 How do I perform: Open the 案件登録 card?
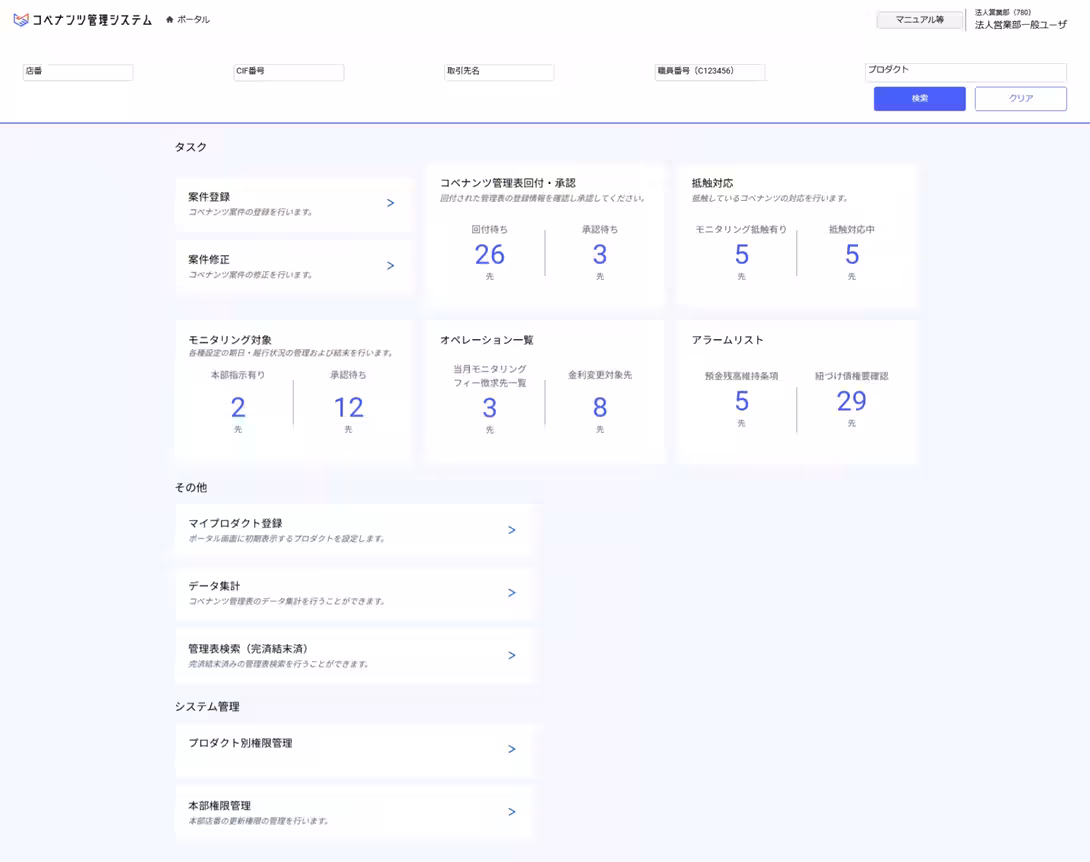pyautogui.click(x=293, y=204)
